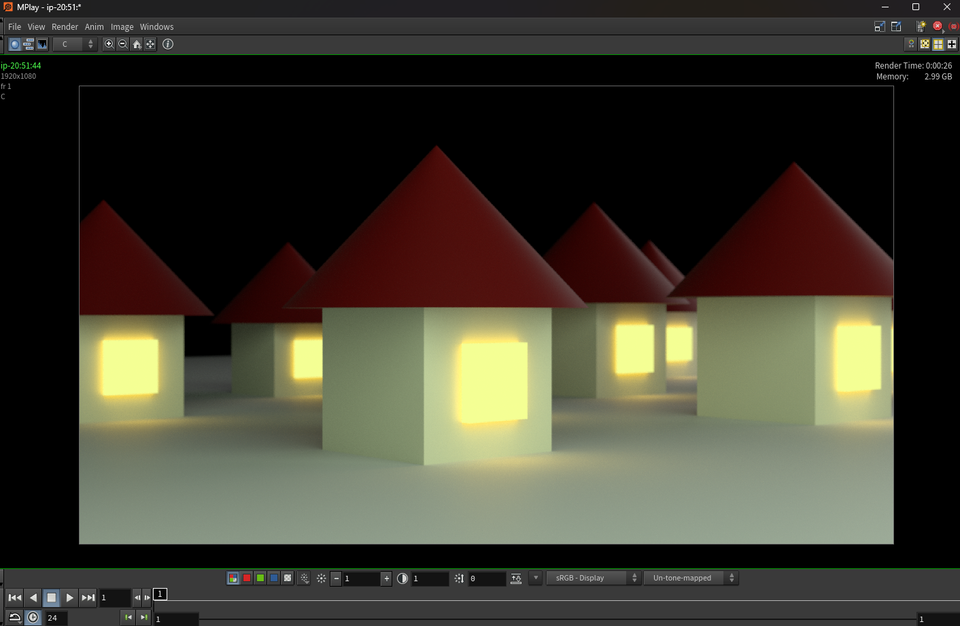Jump to the first frame
This screenshot has width=960, height=626.
pyautogui.click(x=14, y=598)
